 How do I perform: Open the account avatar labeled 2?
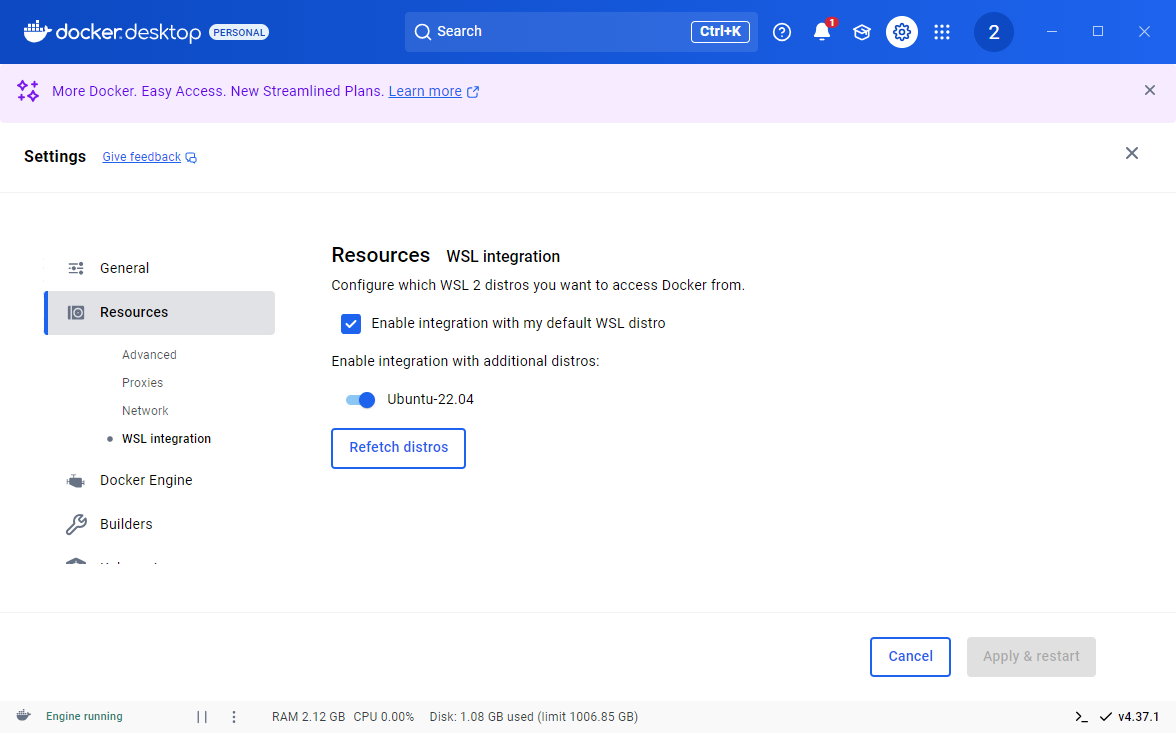coord(994,32)
